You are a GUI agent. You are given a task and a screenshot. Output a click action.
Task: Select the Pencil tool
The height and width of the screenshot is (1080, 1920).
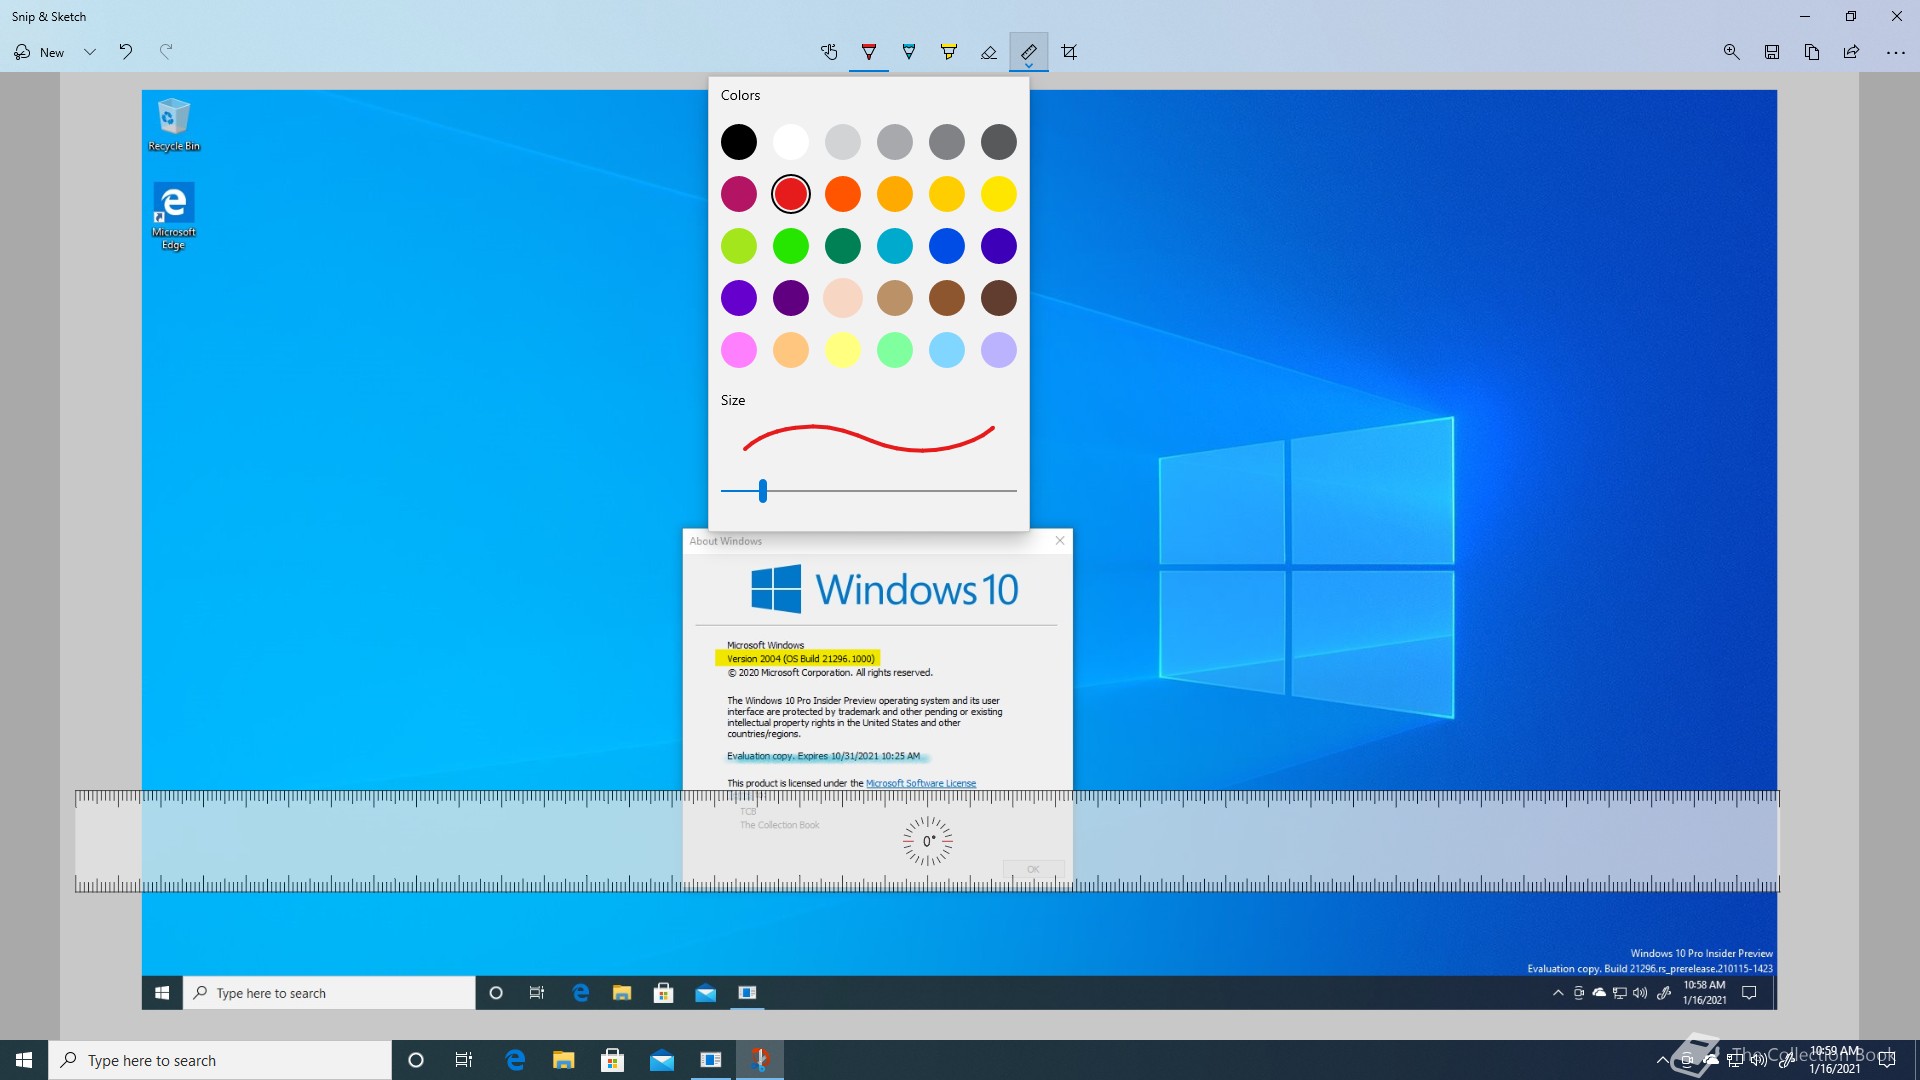(909, 52)
